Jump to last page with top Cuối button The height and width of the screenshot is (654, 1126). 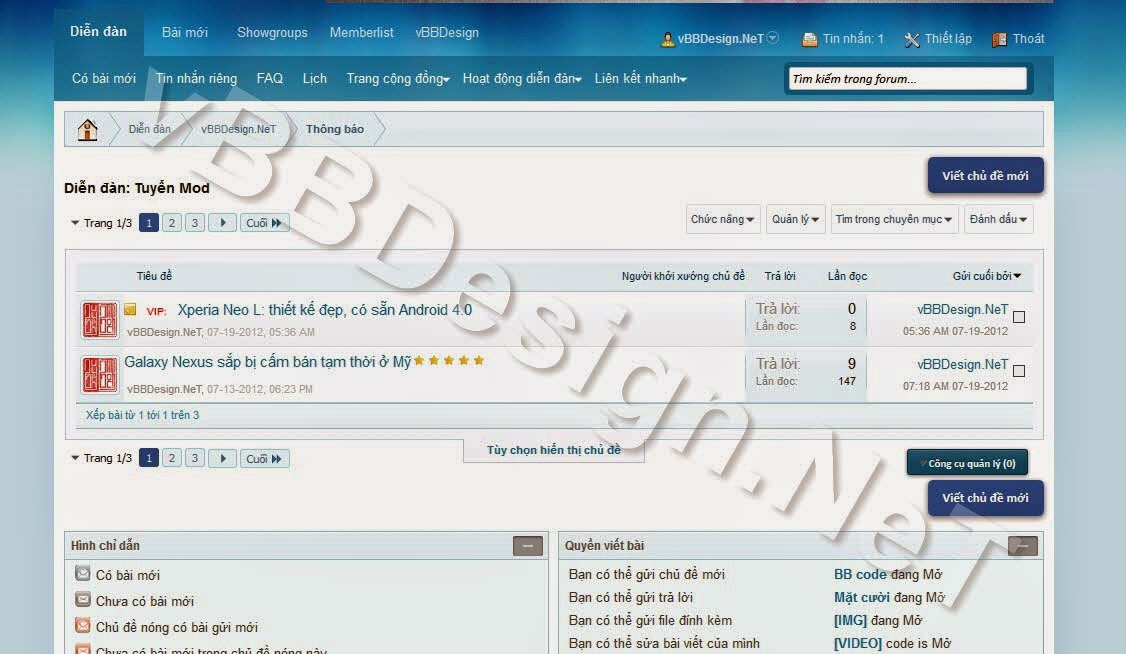point(264,223)
